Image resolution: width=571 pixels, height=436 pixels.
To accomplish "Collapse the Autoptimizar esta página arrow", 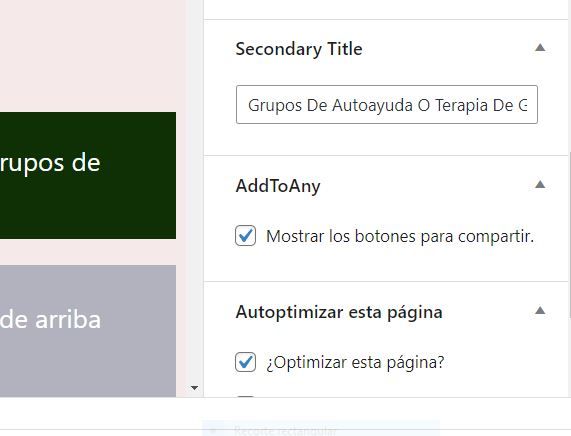I will click(540, 311).
